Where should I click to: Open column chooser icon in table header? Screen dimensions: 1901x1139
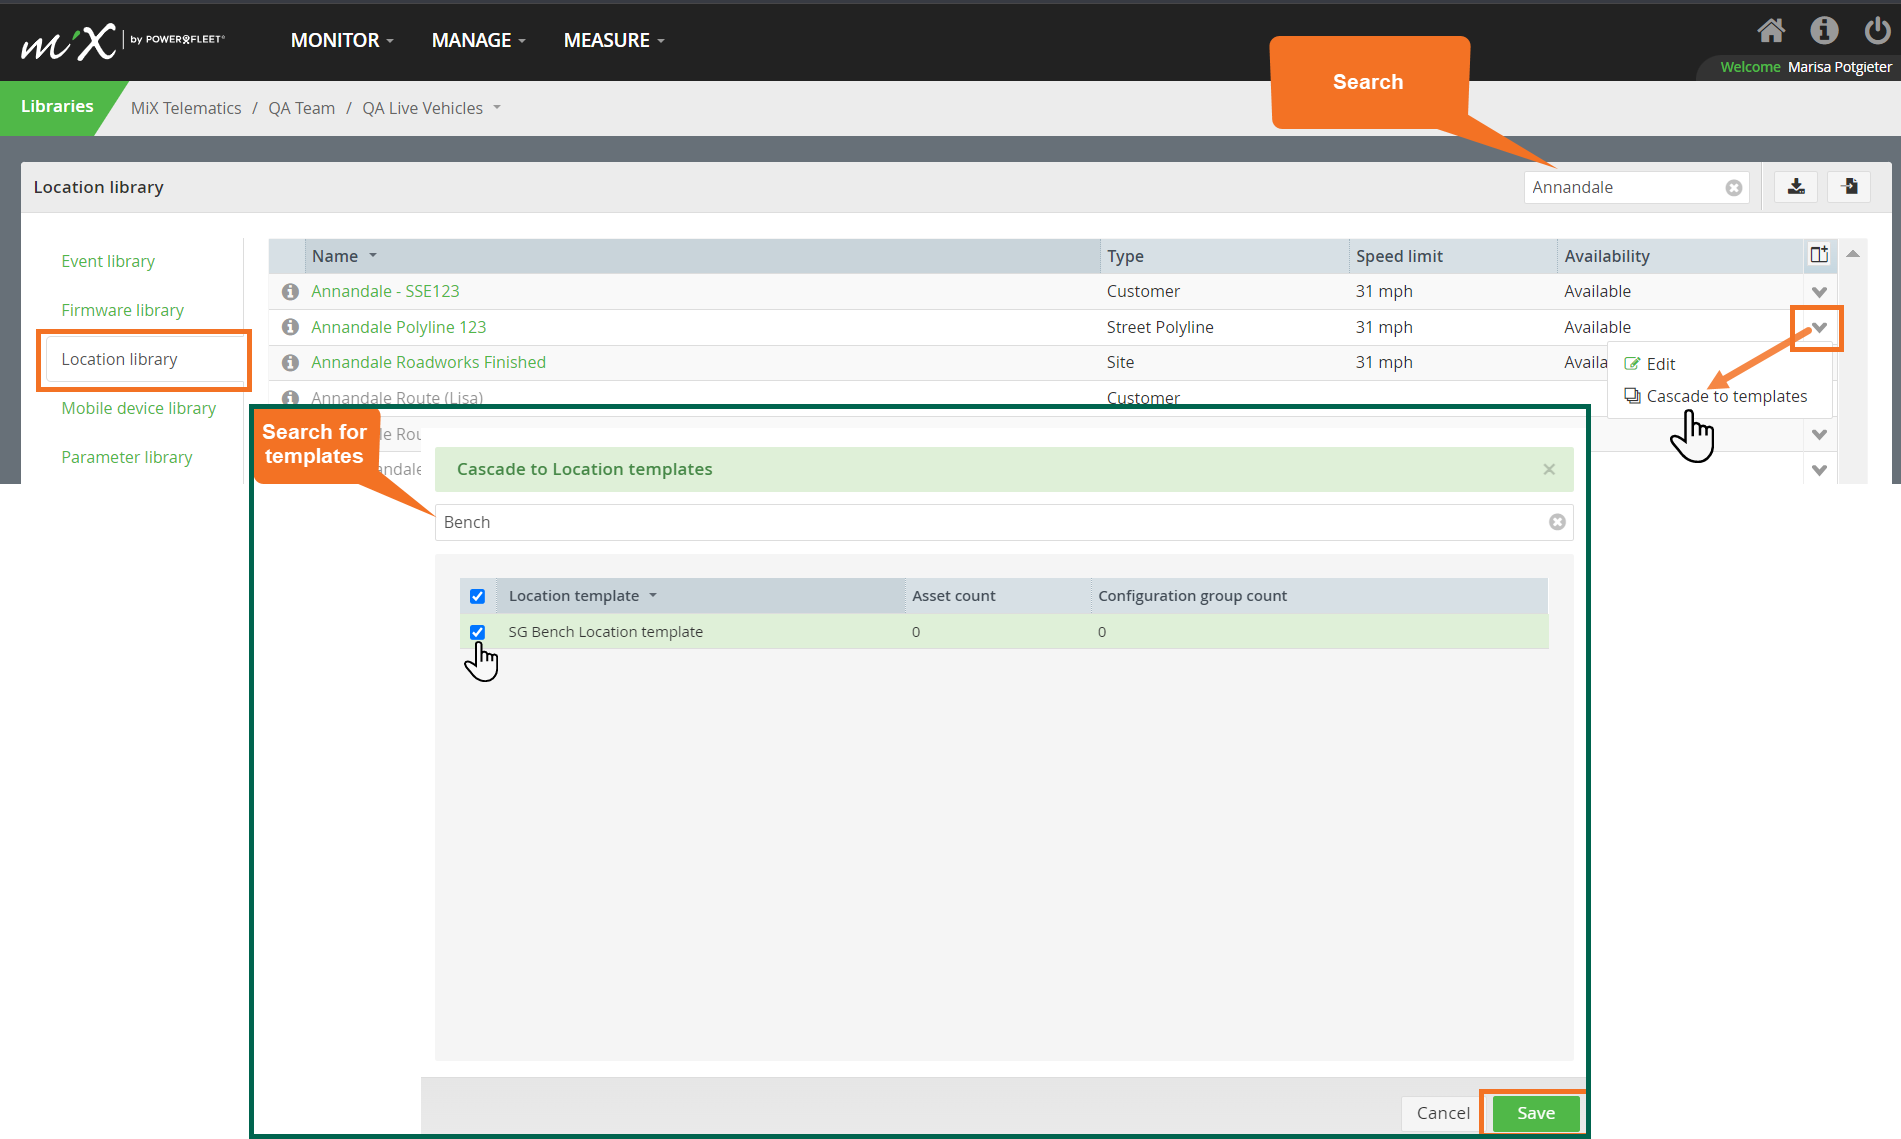[1819, 255]
